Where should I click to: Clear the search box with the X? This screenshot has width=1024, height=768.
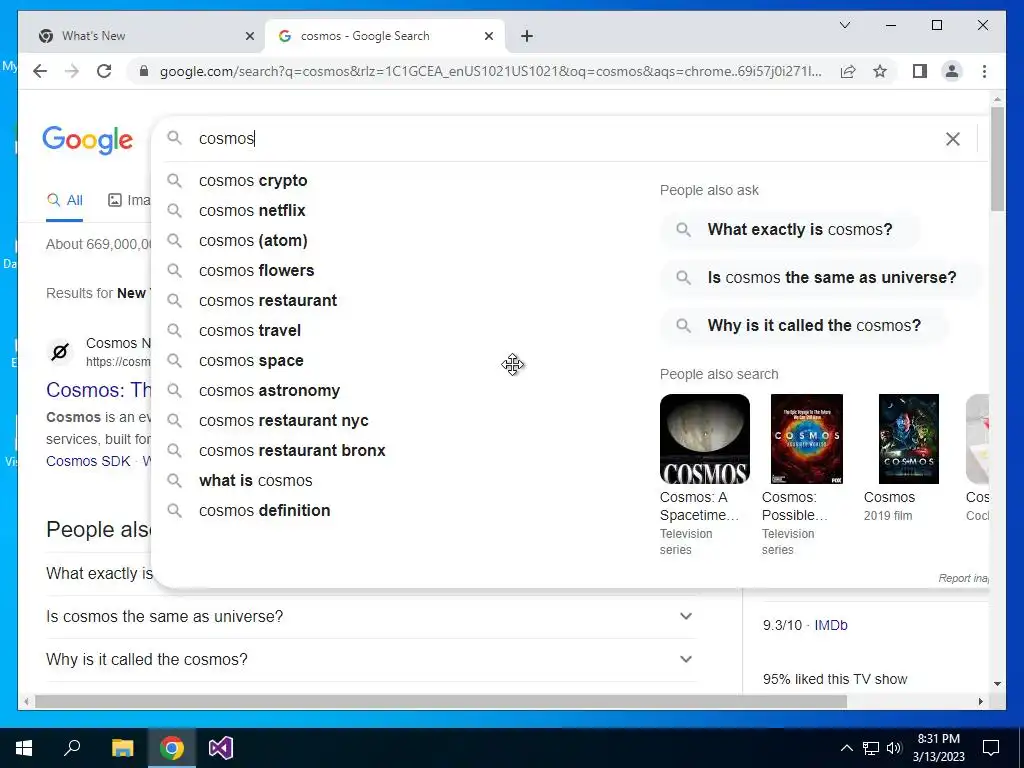tap(953, 138)
